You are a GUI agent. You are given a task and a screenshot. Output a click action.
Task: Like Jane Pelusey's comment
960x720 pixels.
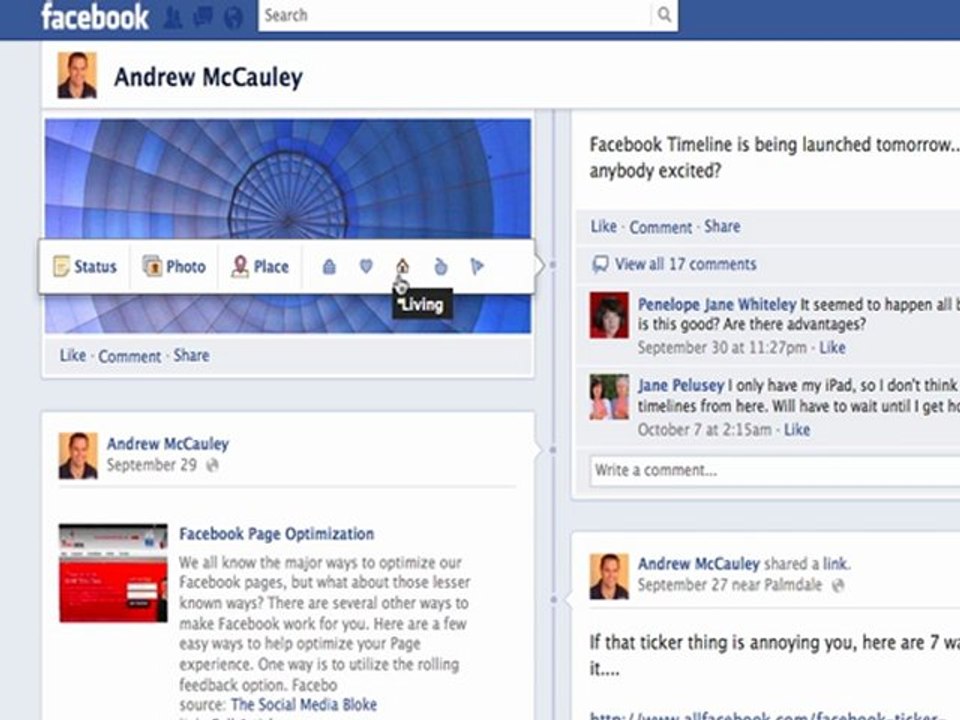797,430
